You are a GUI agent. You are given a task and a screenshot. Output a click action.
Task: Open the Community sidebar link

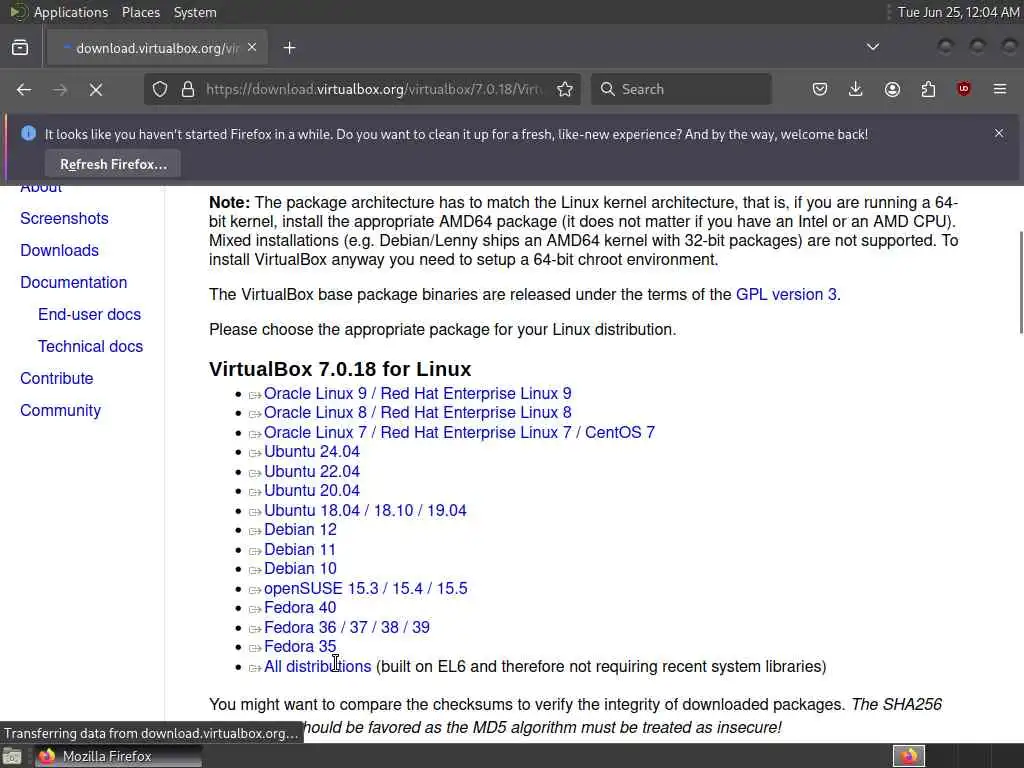pos(60,410)
